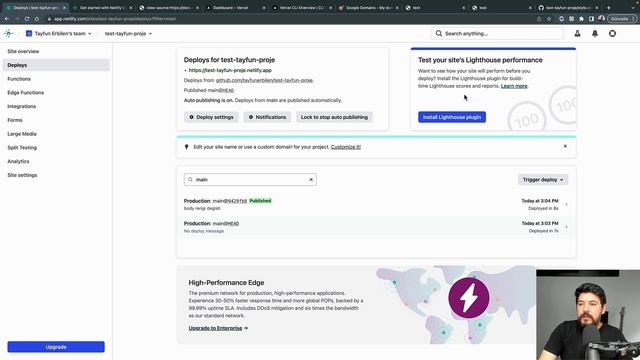Open Large Media in the sidebar

tap(22, 134)
